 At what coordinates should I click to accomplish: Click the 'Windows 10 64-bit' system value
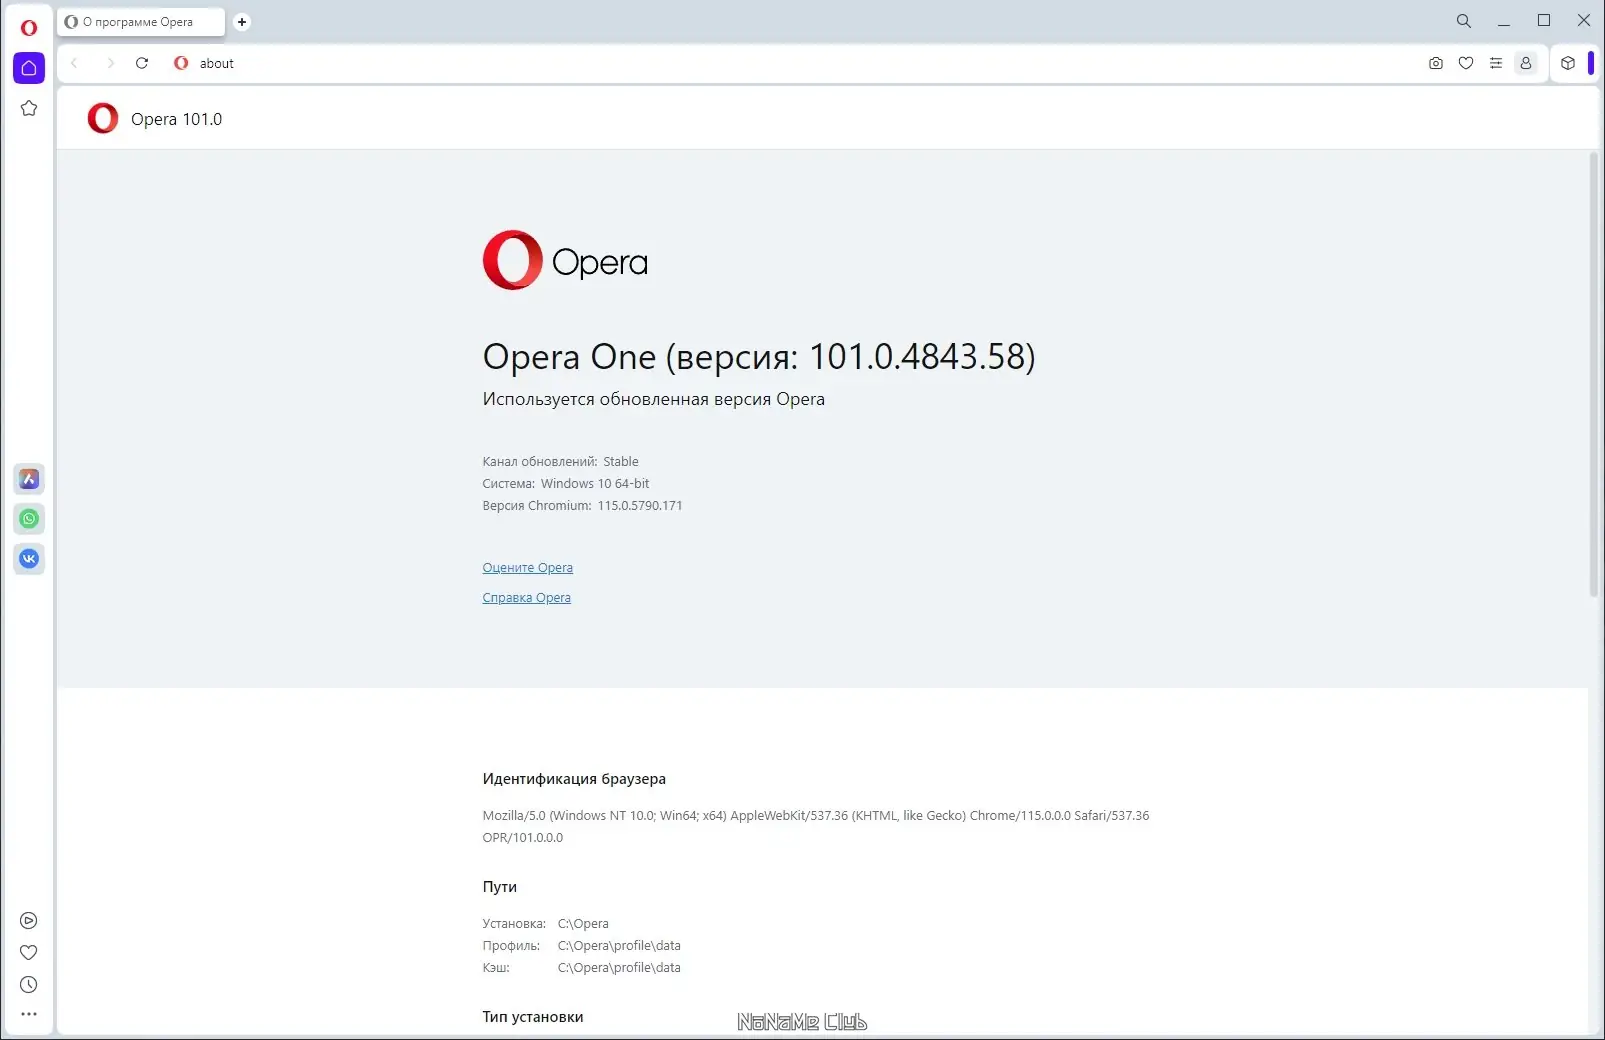pyautogui.click(x=595, y=484)
